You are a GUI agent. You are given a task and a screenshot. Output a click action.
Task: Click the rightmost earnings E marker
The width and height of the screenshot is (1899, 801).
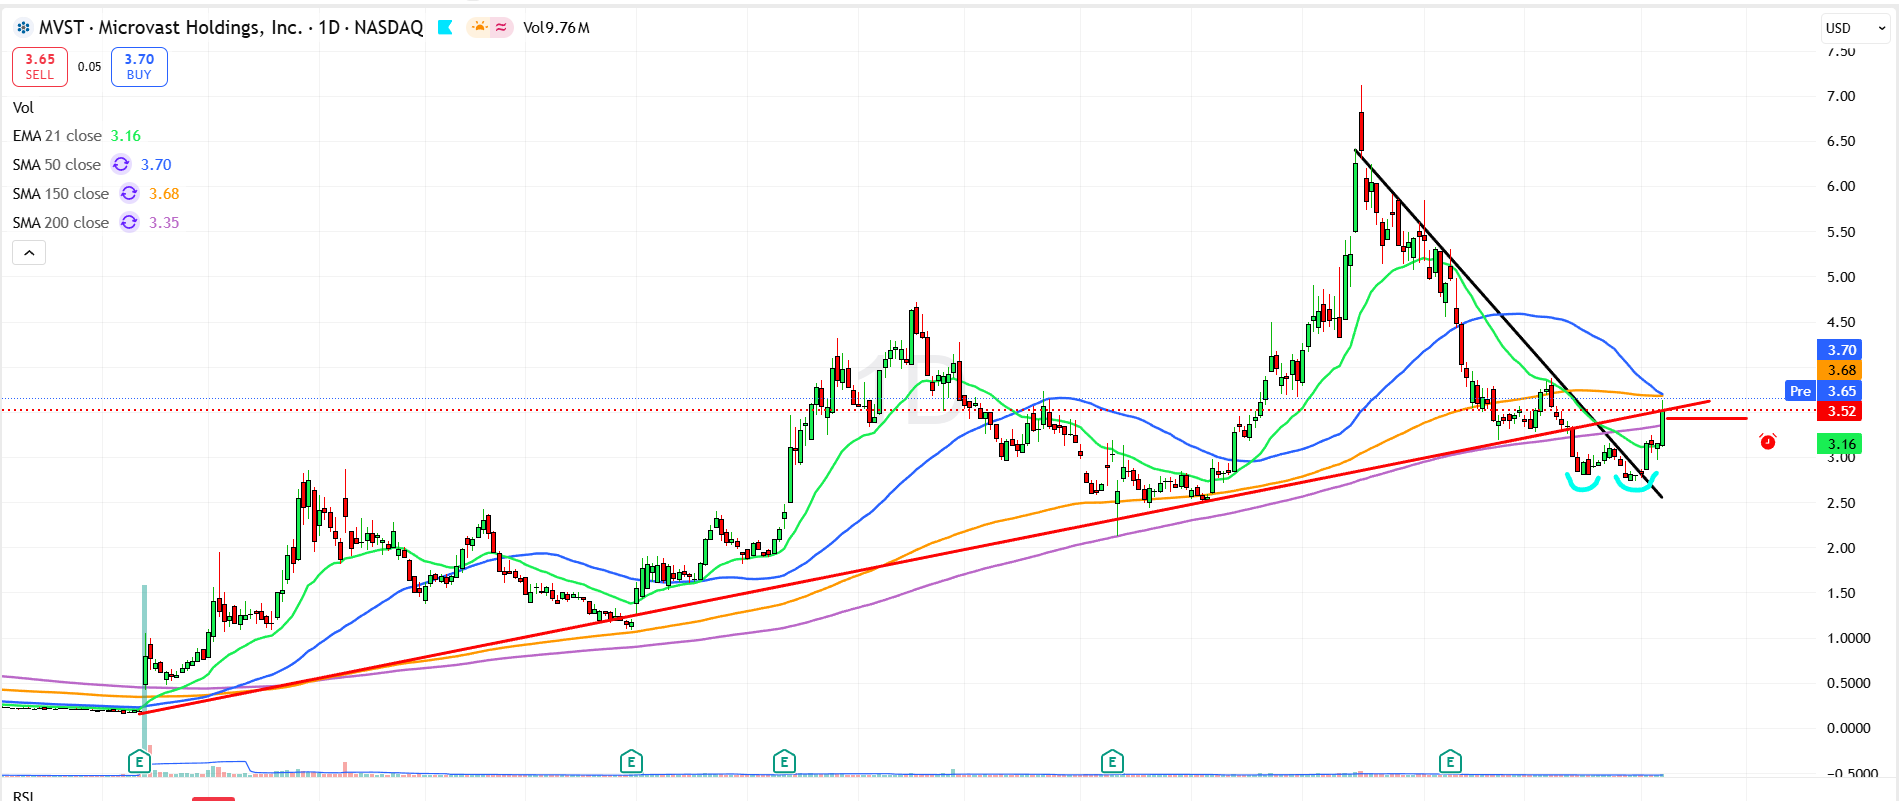click(1450, 762)
